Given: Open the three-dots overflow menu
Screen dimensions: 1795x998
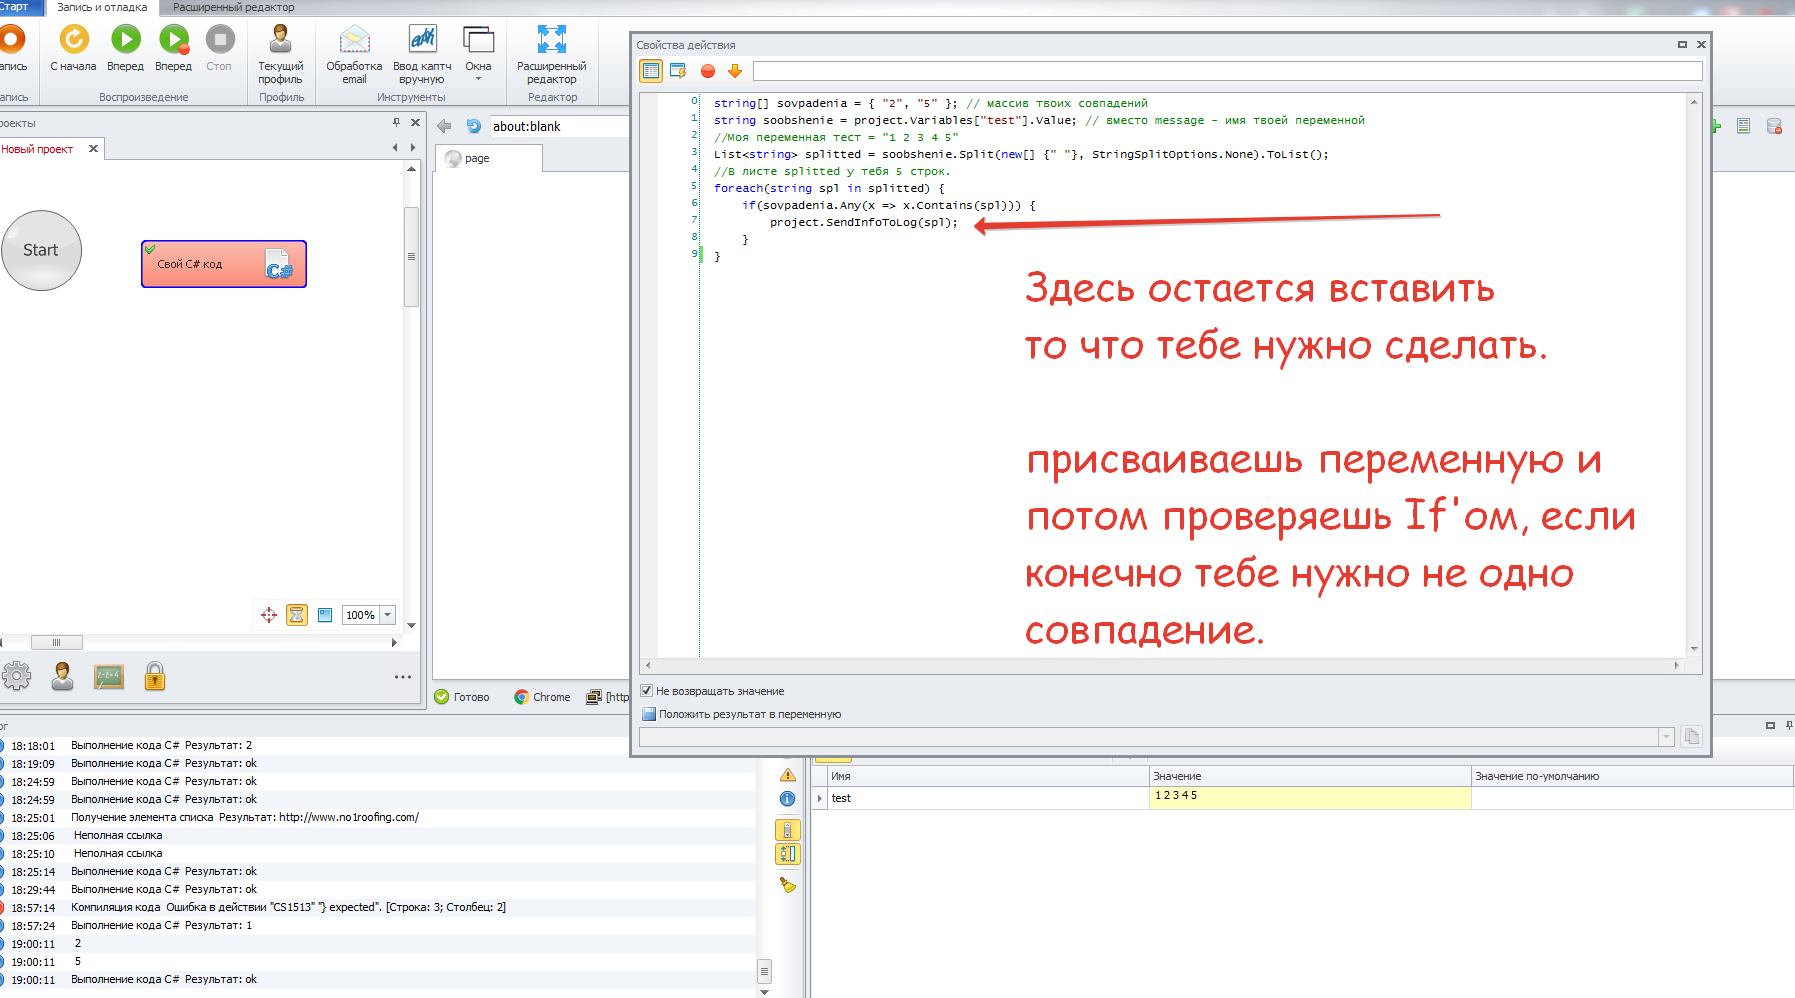Looking at the screenshot, I should point(403,677).
